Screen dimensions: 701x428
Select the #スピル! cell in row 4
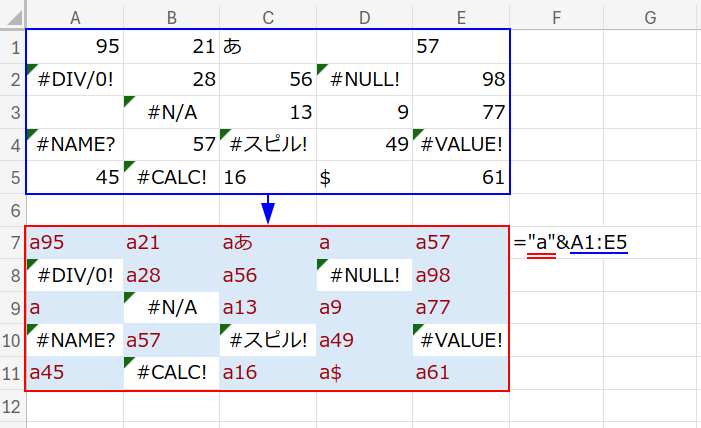[267, 144]
